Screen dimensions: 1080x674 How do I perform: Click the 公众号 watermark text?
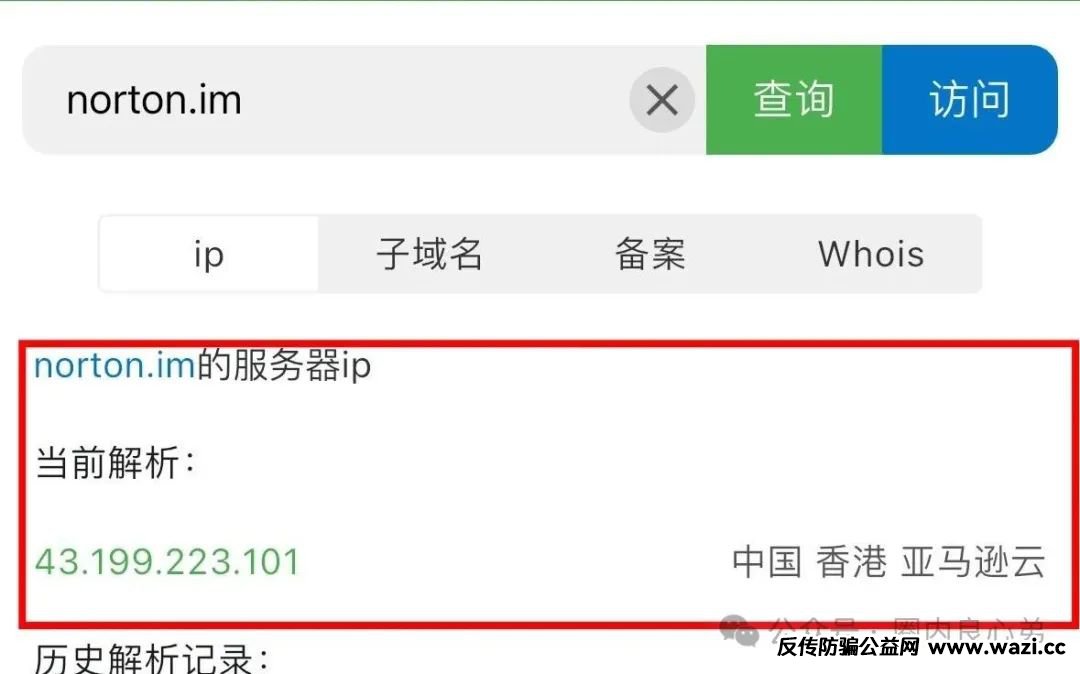[x=813, y=628]
